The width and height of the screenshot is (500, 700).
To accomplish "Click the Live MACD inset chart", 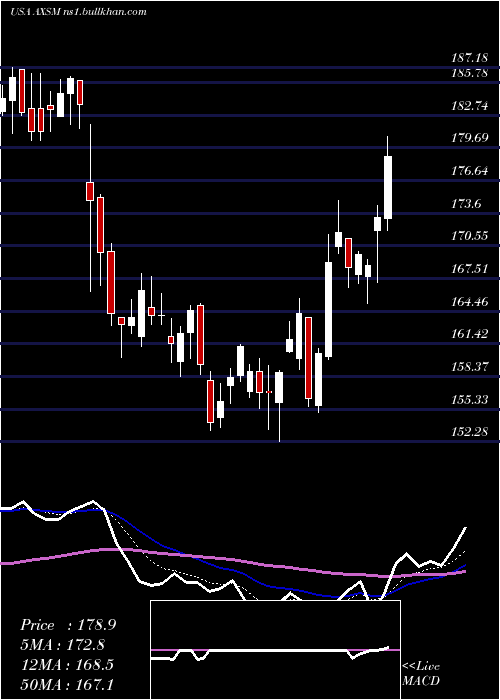I will tap(275, 650).
